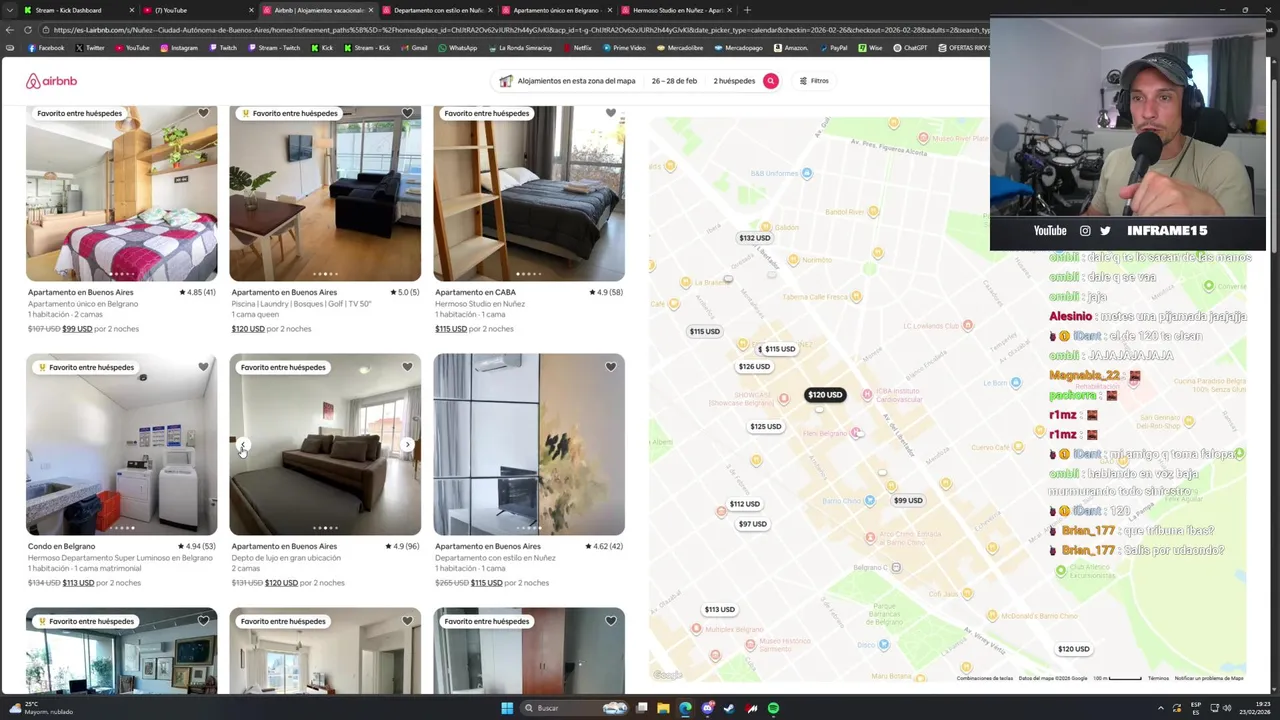Open the La Ronda Simracing bookmark
Screen dimensions: 1280x720
[520, 48]
